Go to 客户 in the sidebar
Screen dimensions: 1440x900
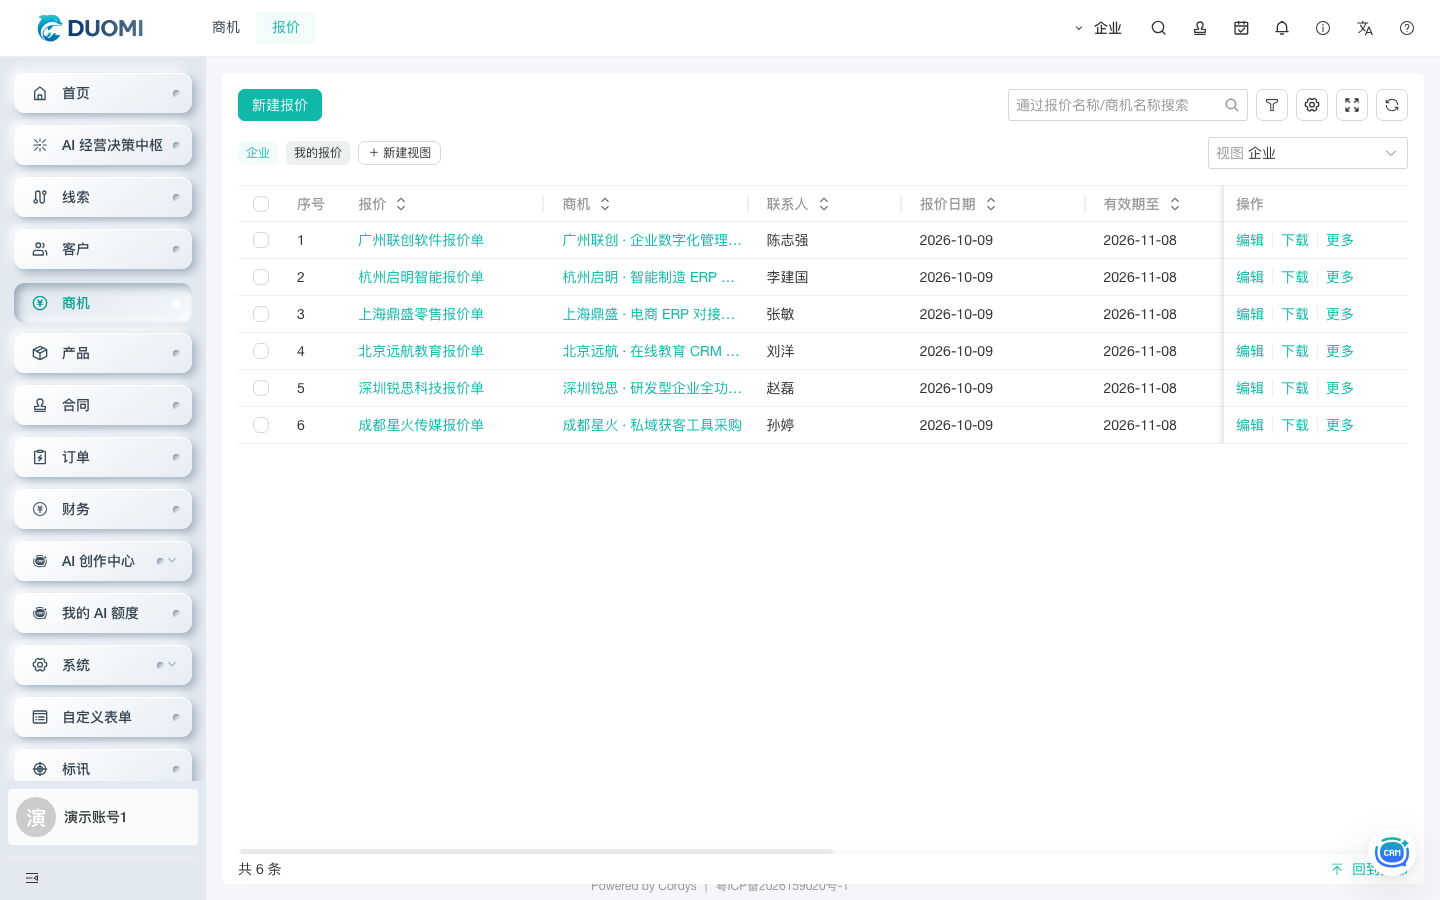point(103,249)
